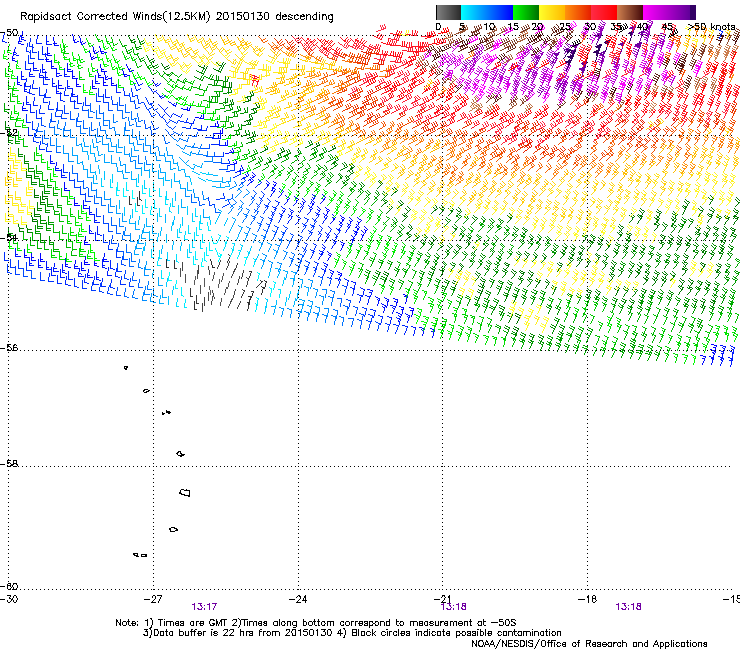Click the '-30' longitude axis label
This screenshot has width=740, height=650.
[x=9, y=599]
